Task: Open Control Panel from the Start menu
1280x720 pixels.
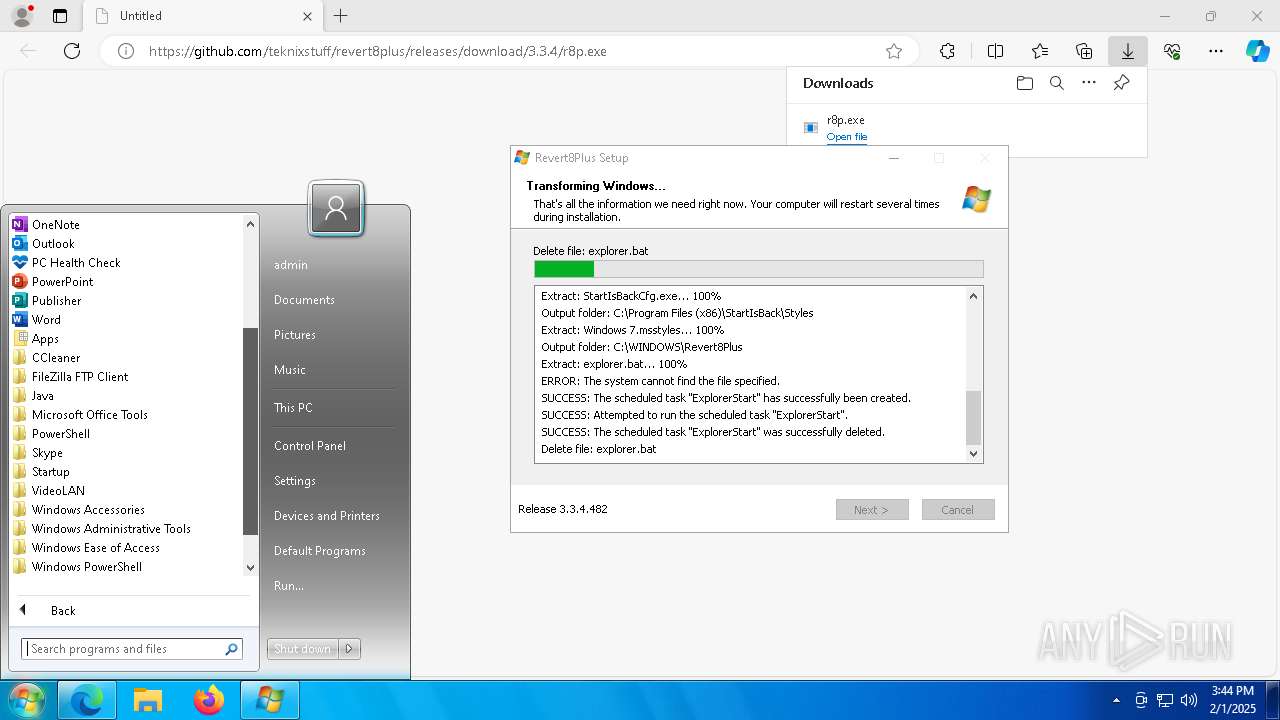Action: click(x=310, y=446)
